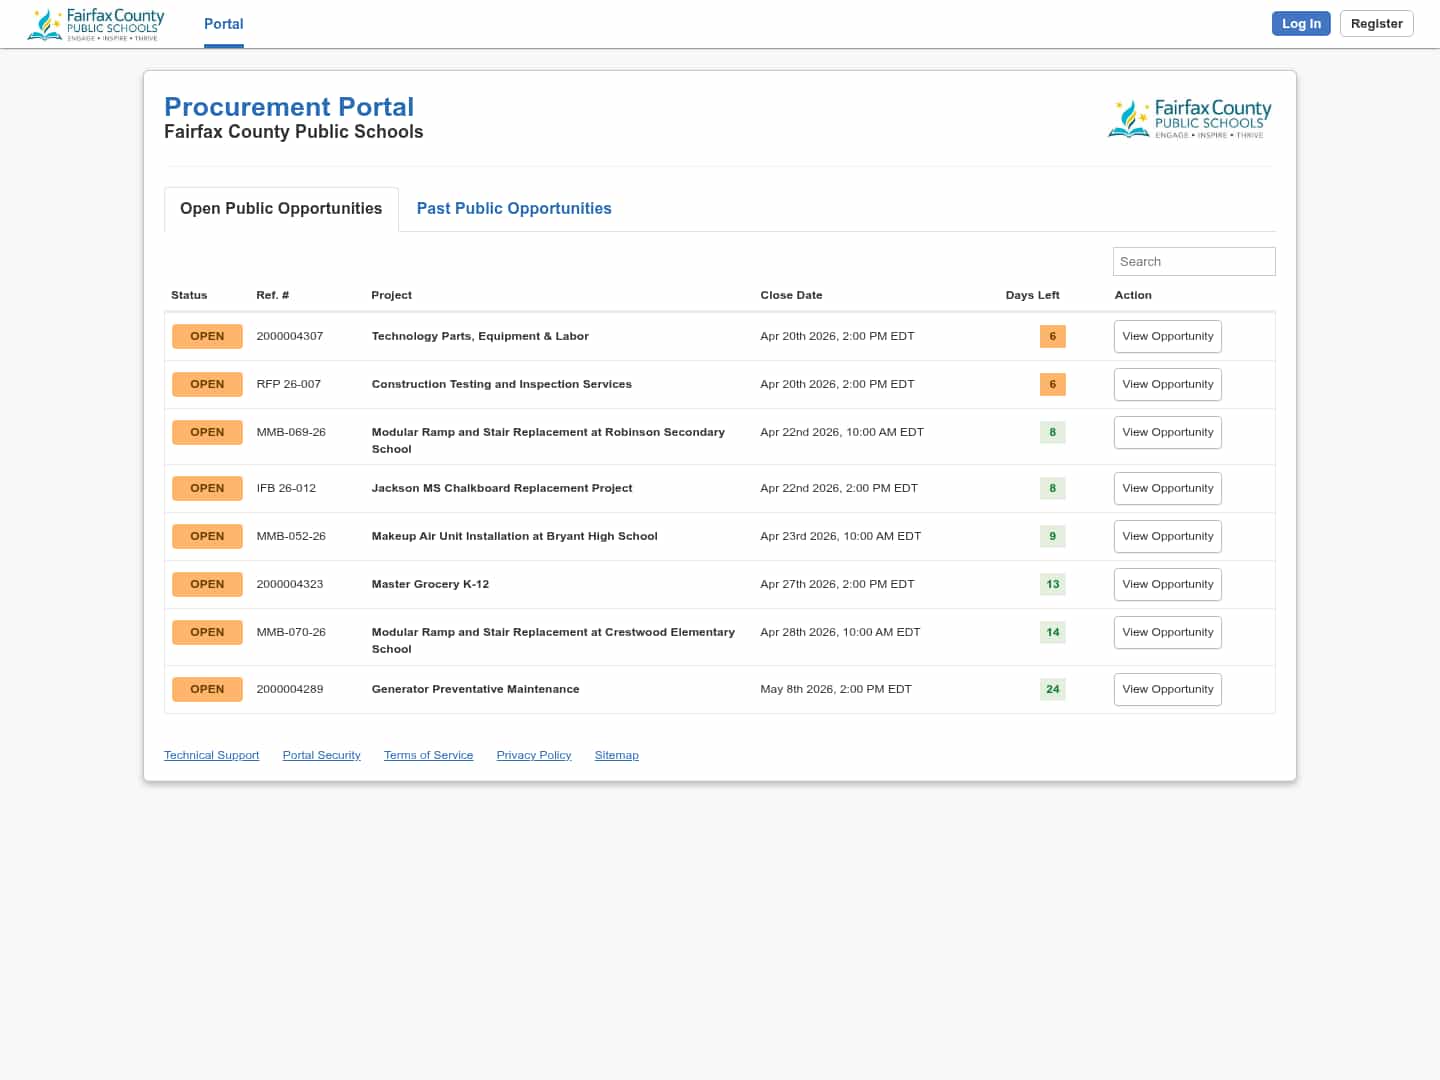Viewport: 1440px width, 1080px height.
Task: View Opportunity for Jackson MS Chalkboard Replacement
Action: click(1167, 489)
